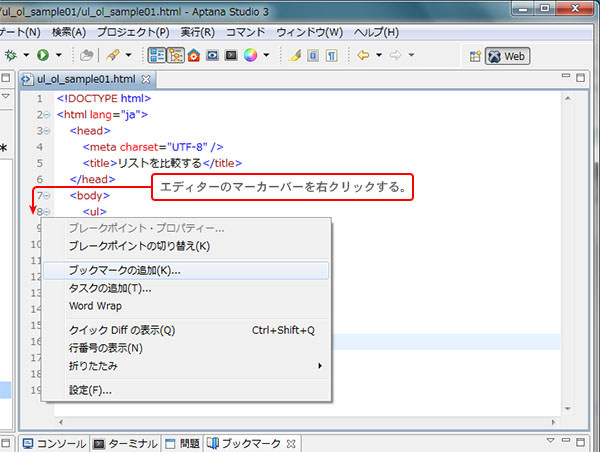Open the search flashlight dropdown arrow
This screenshot has width=600, height=452.
(x=129, y=55)
